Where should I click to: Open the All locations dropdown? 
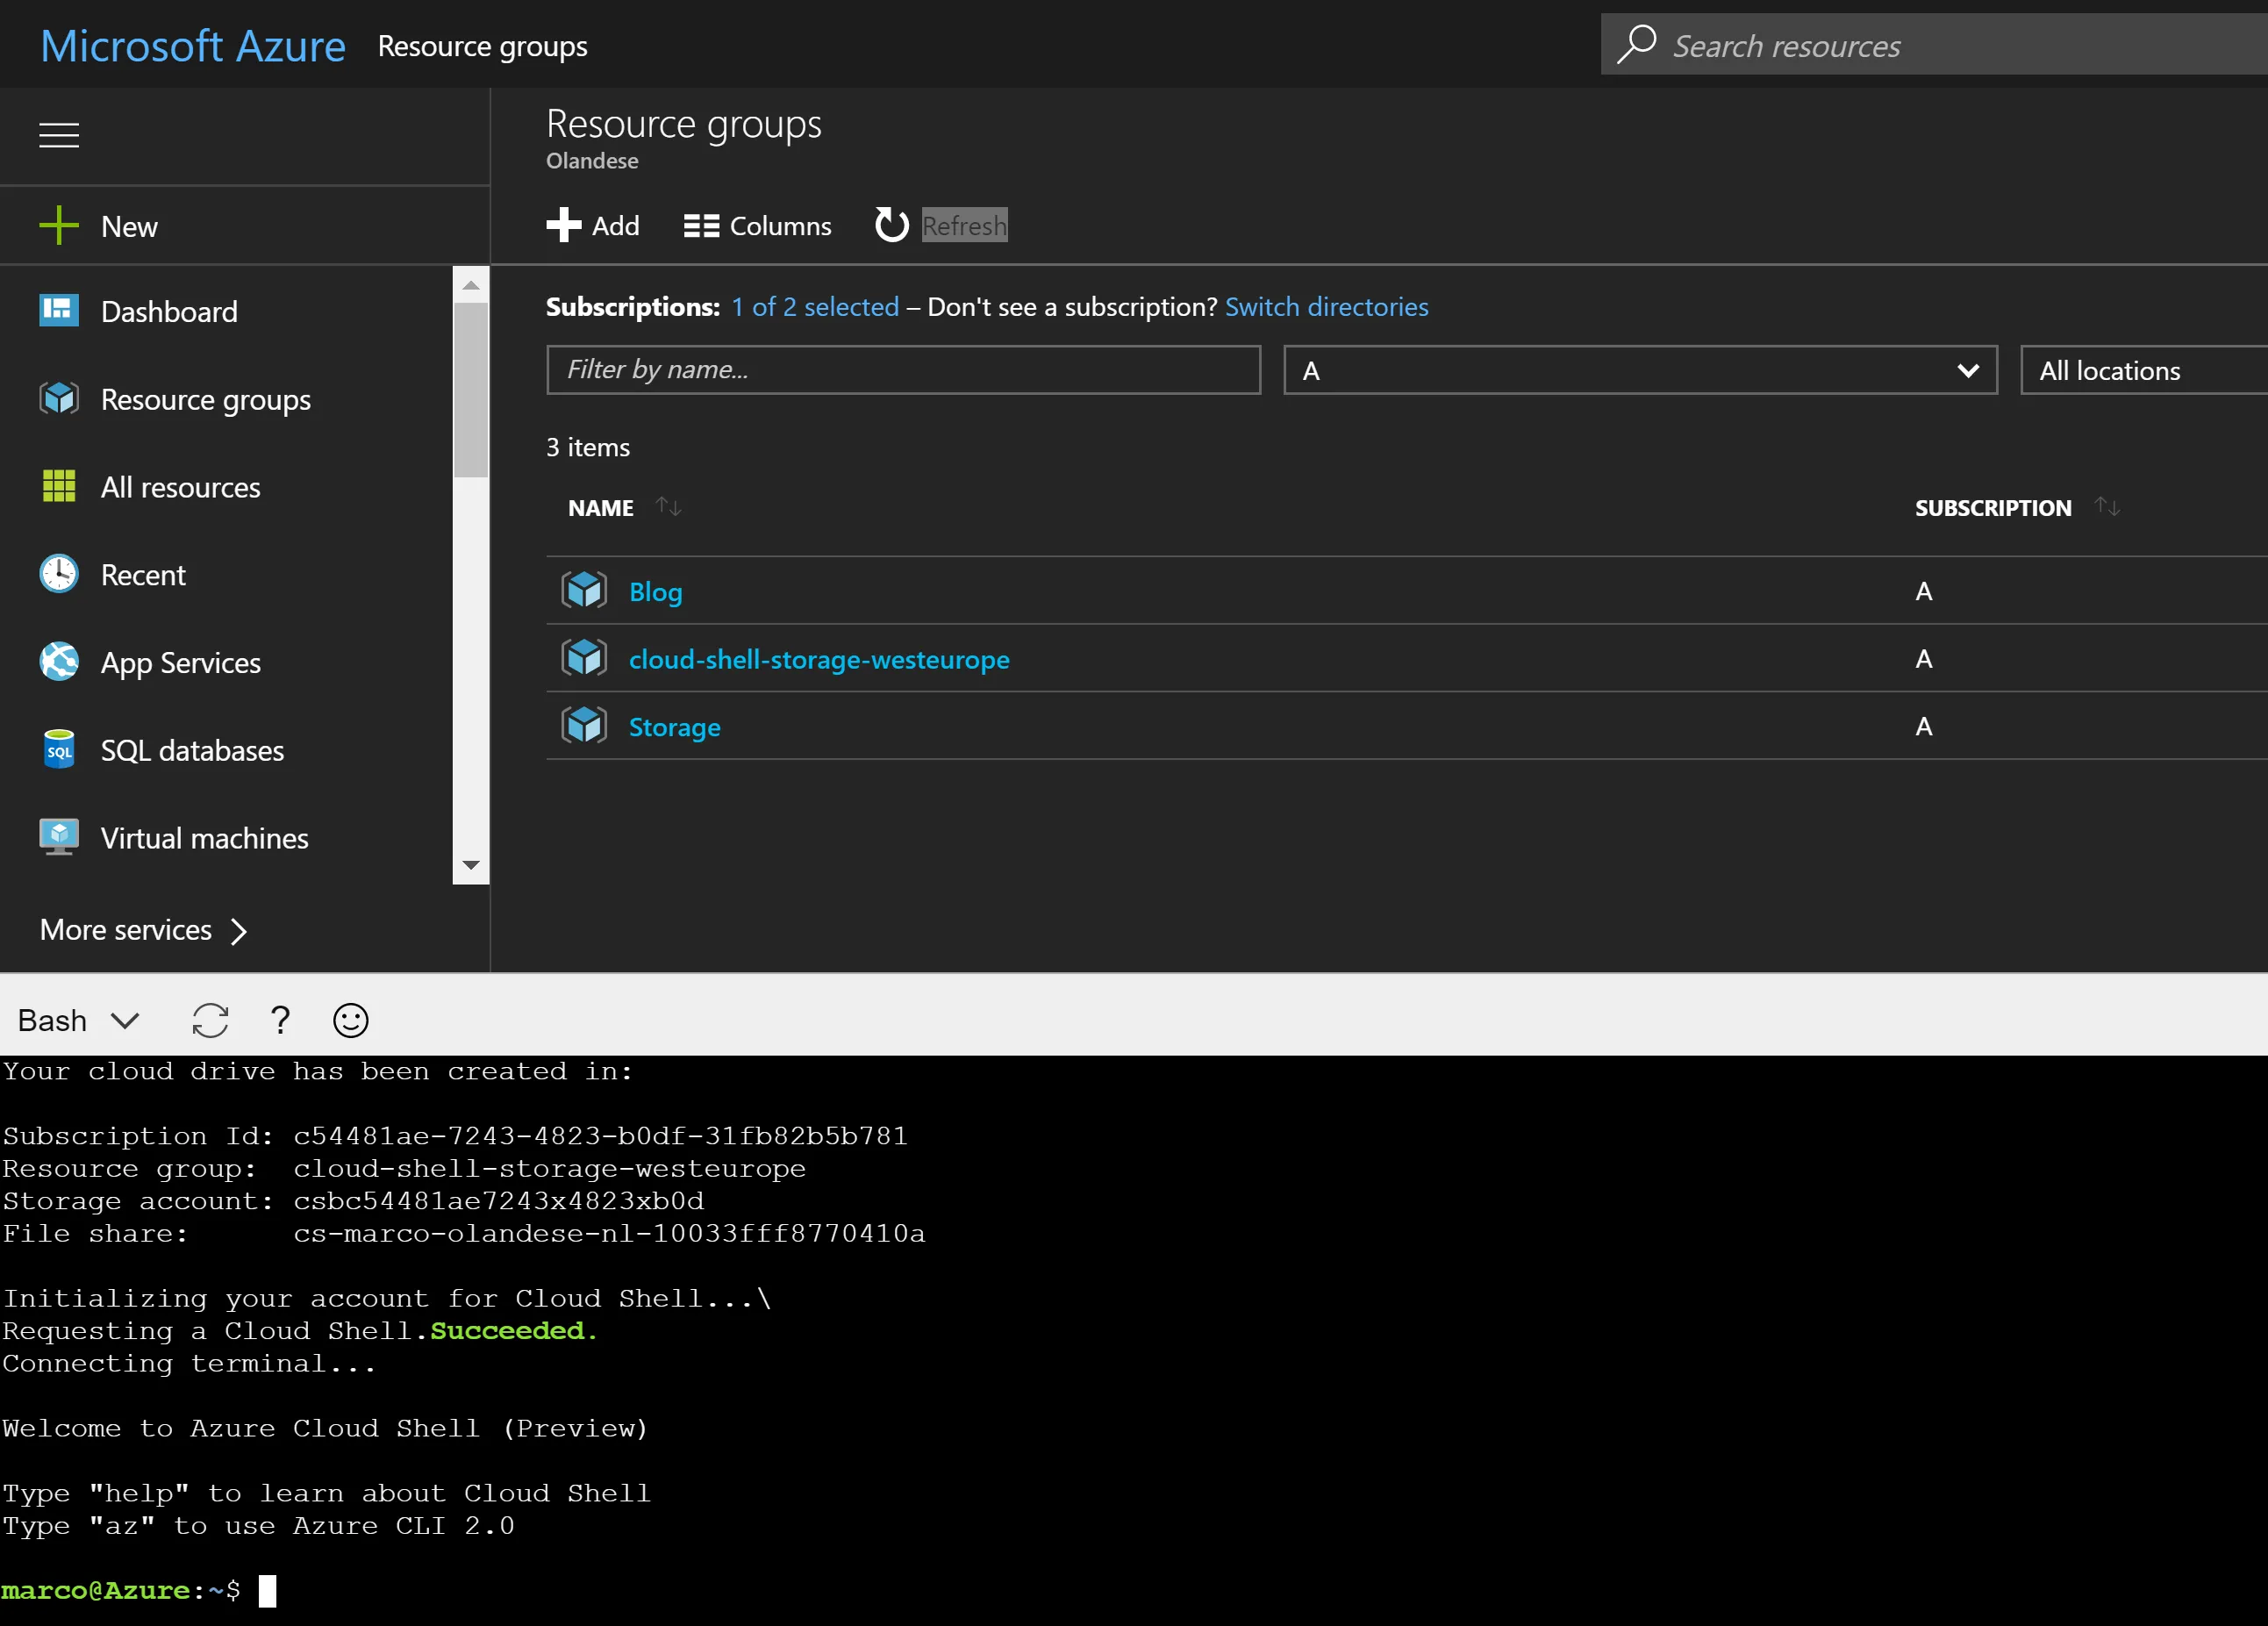click(2143, 370)
